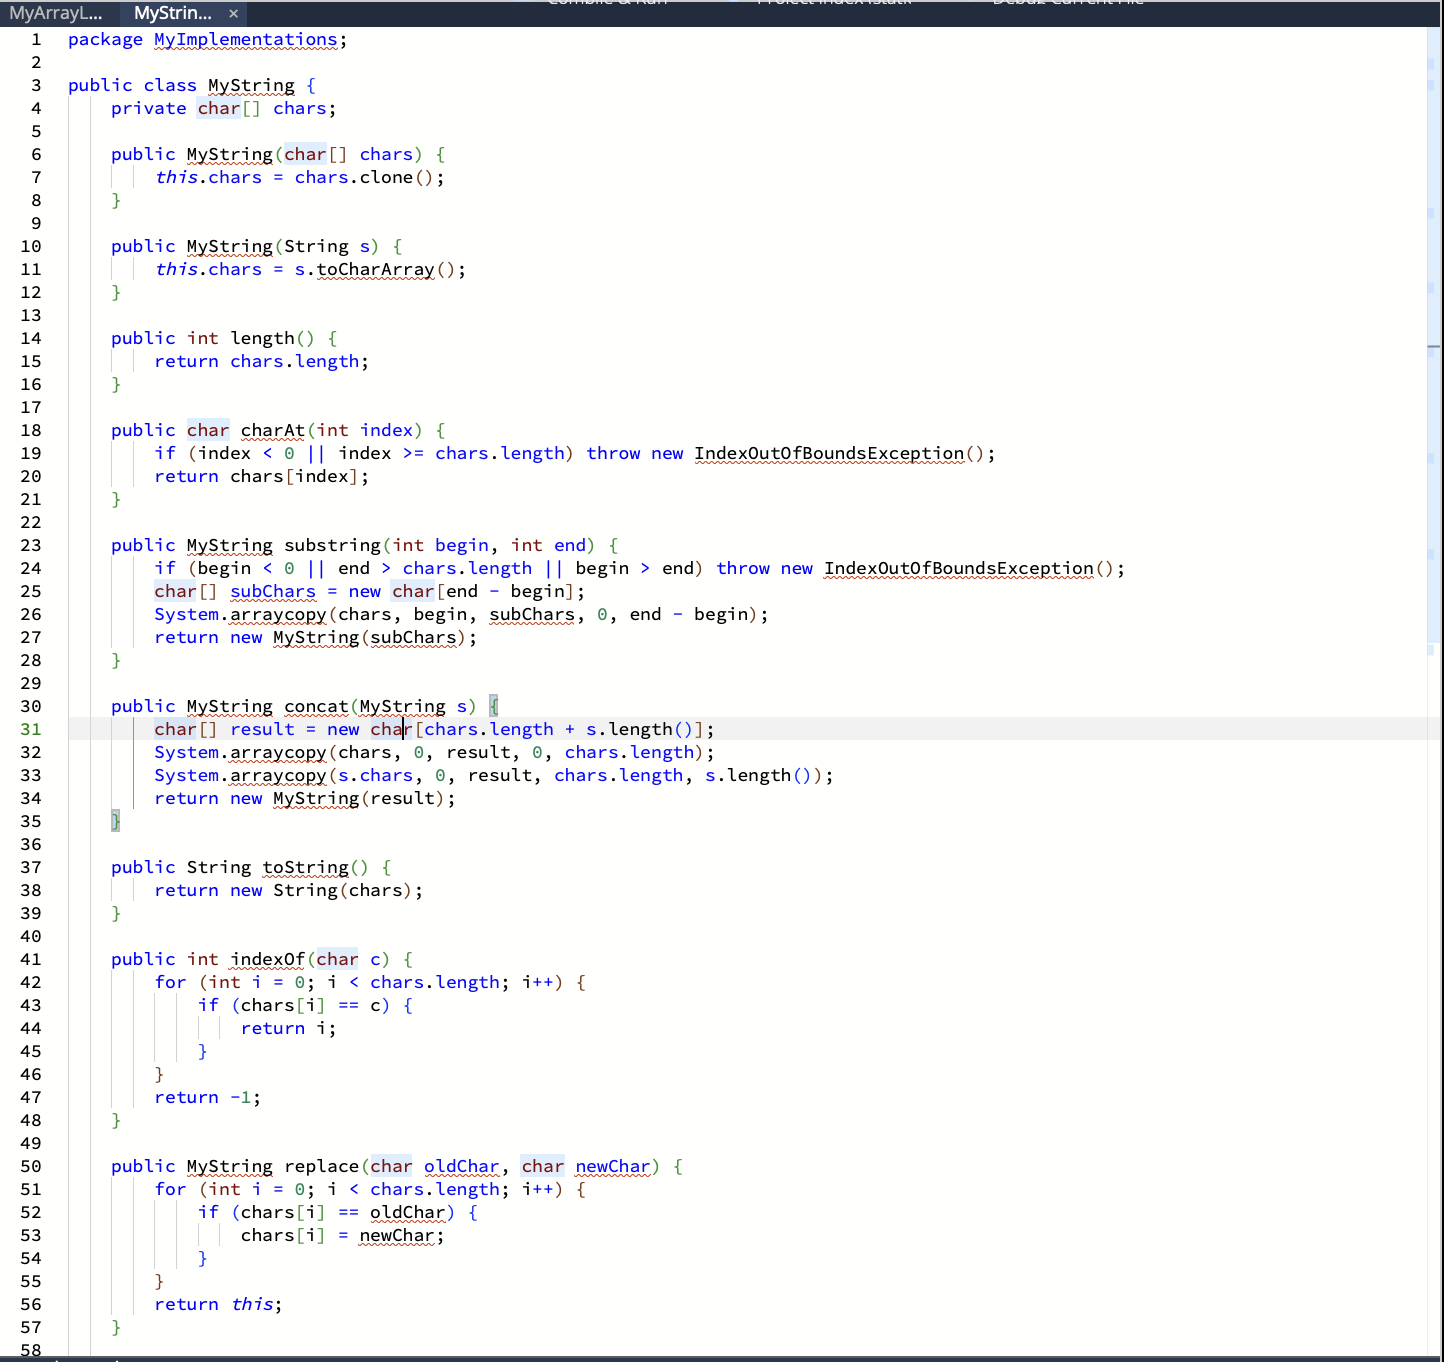
Task: Click the result variable on line 31
Action: (263, 729)
